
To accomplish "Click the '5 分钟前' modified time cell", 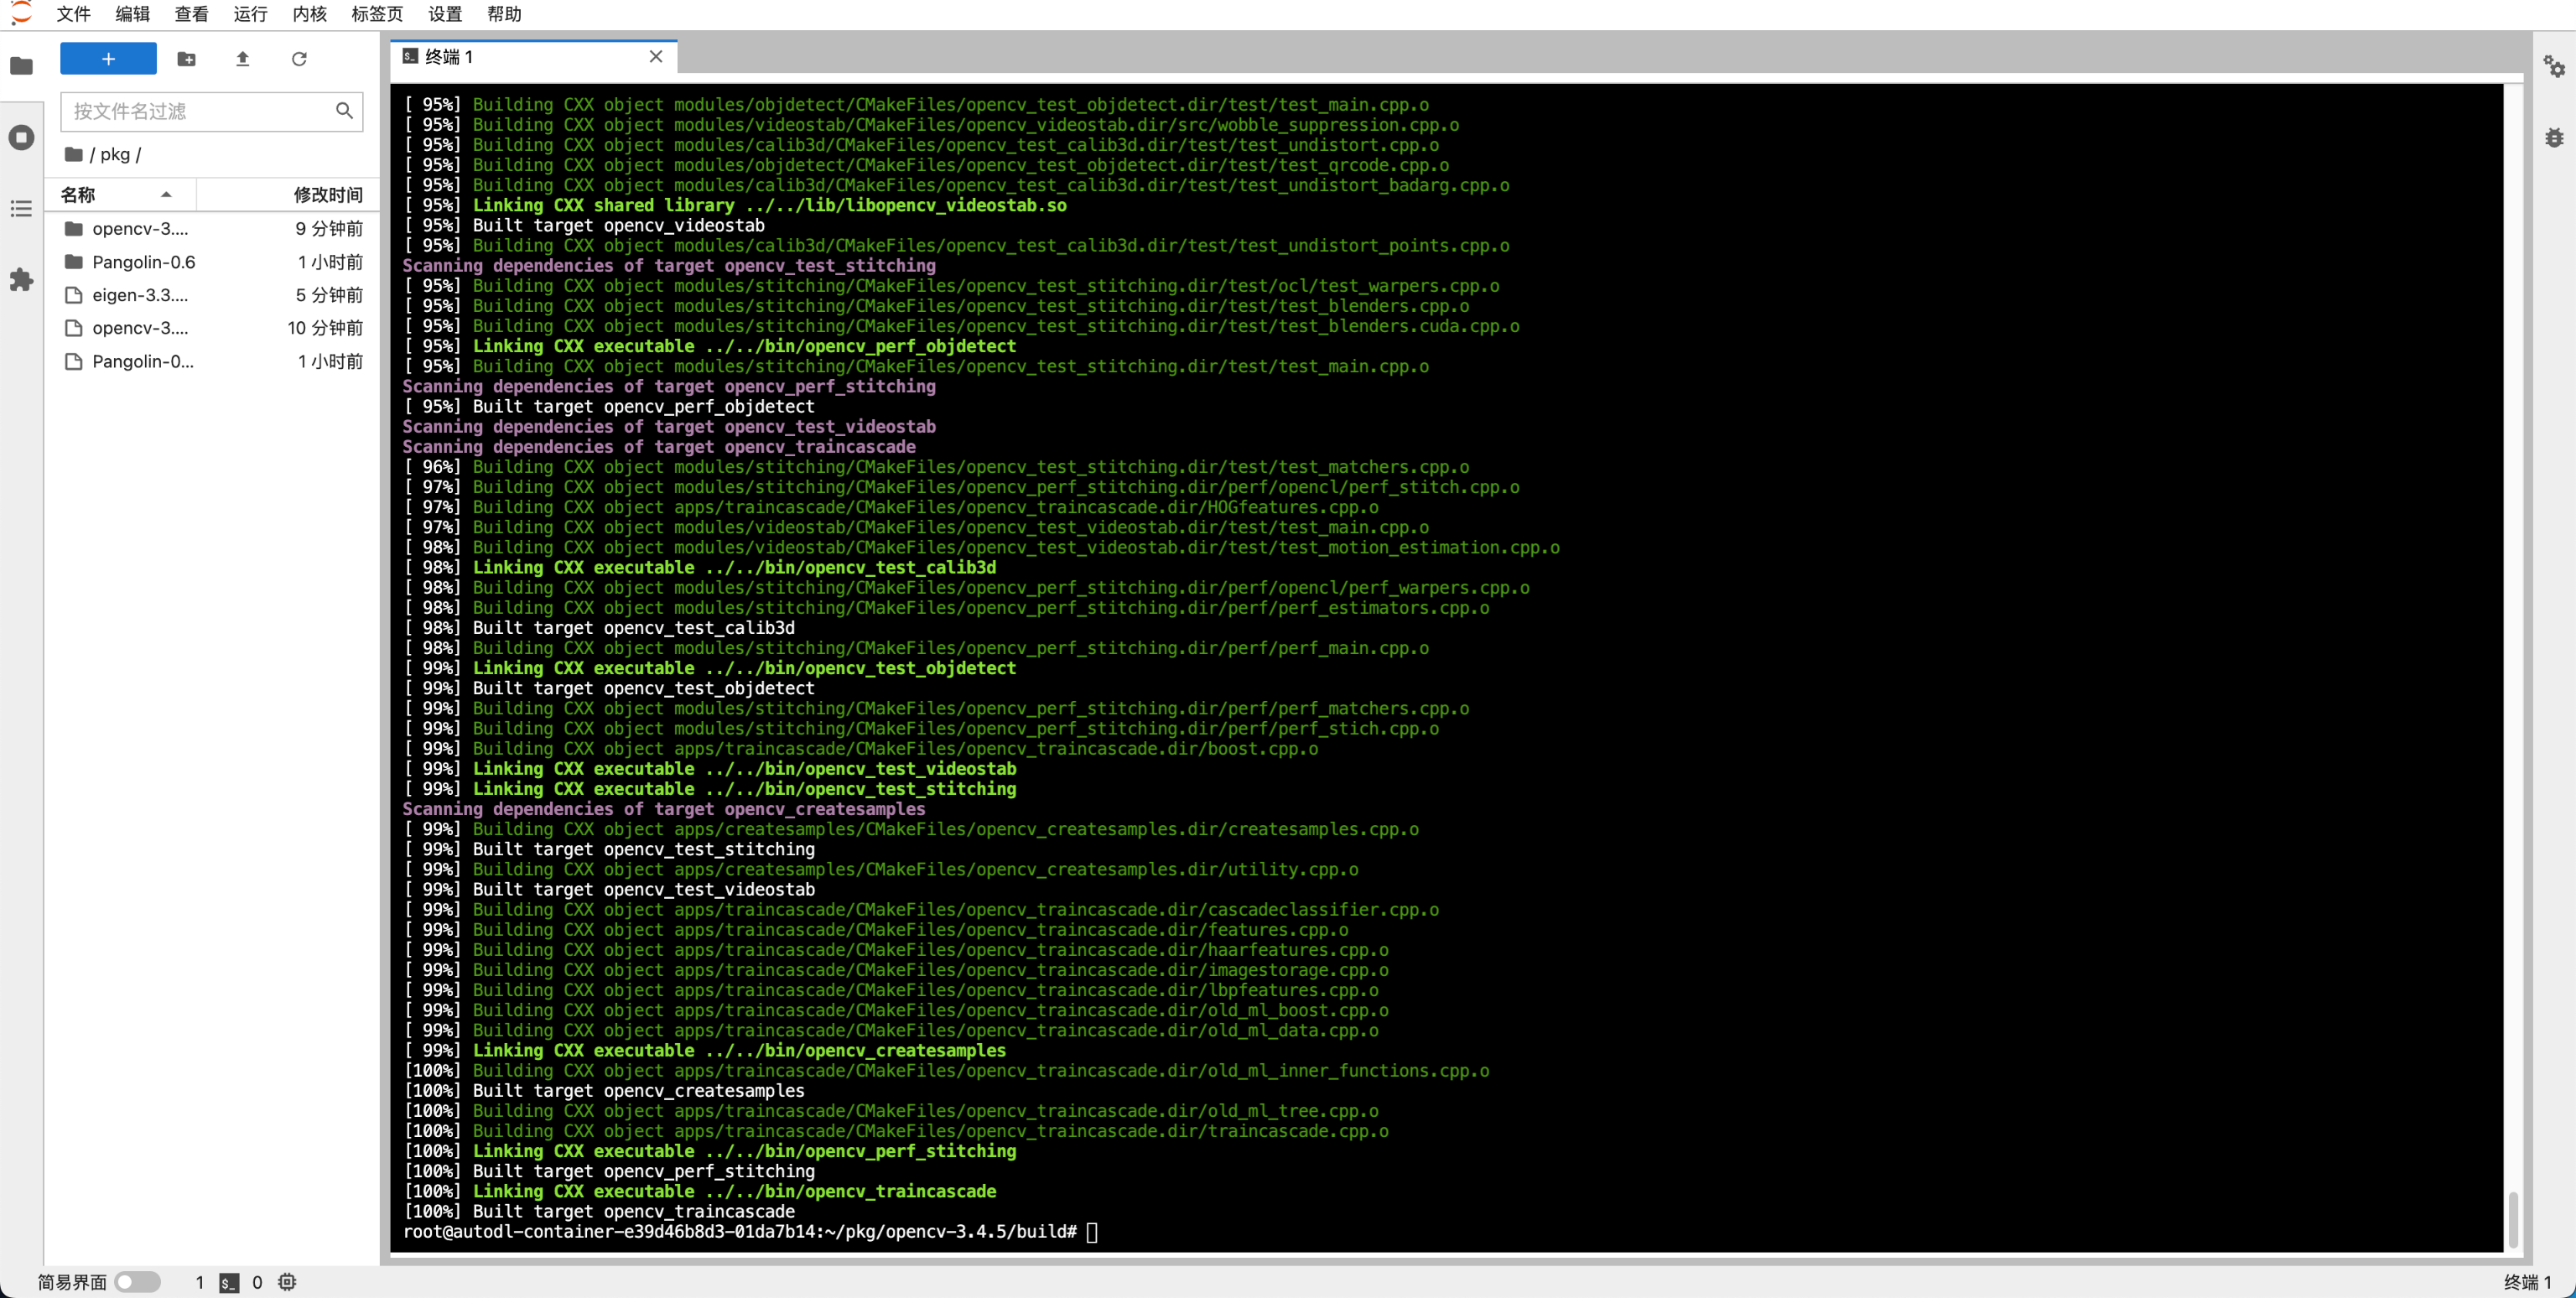I will point(329,295).
